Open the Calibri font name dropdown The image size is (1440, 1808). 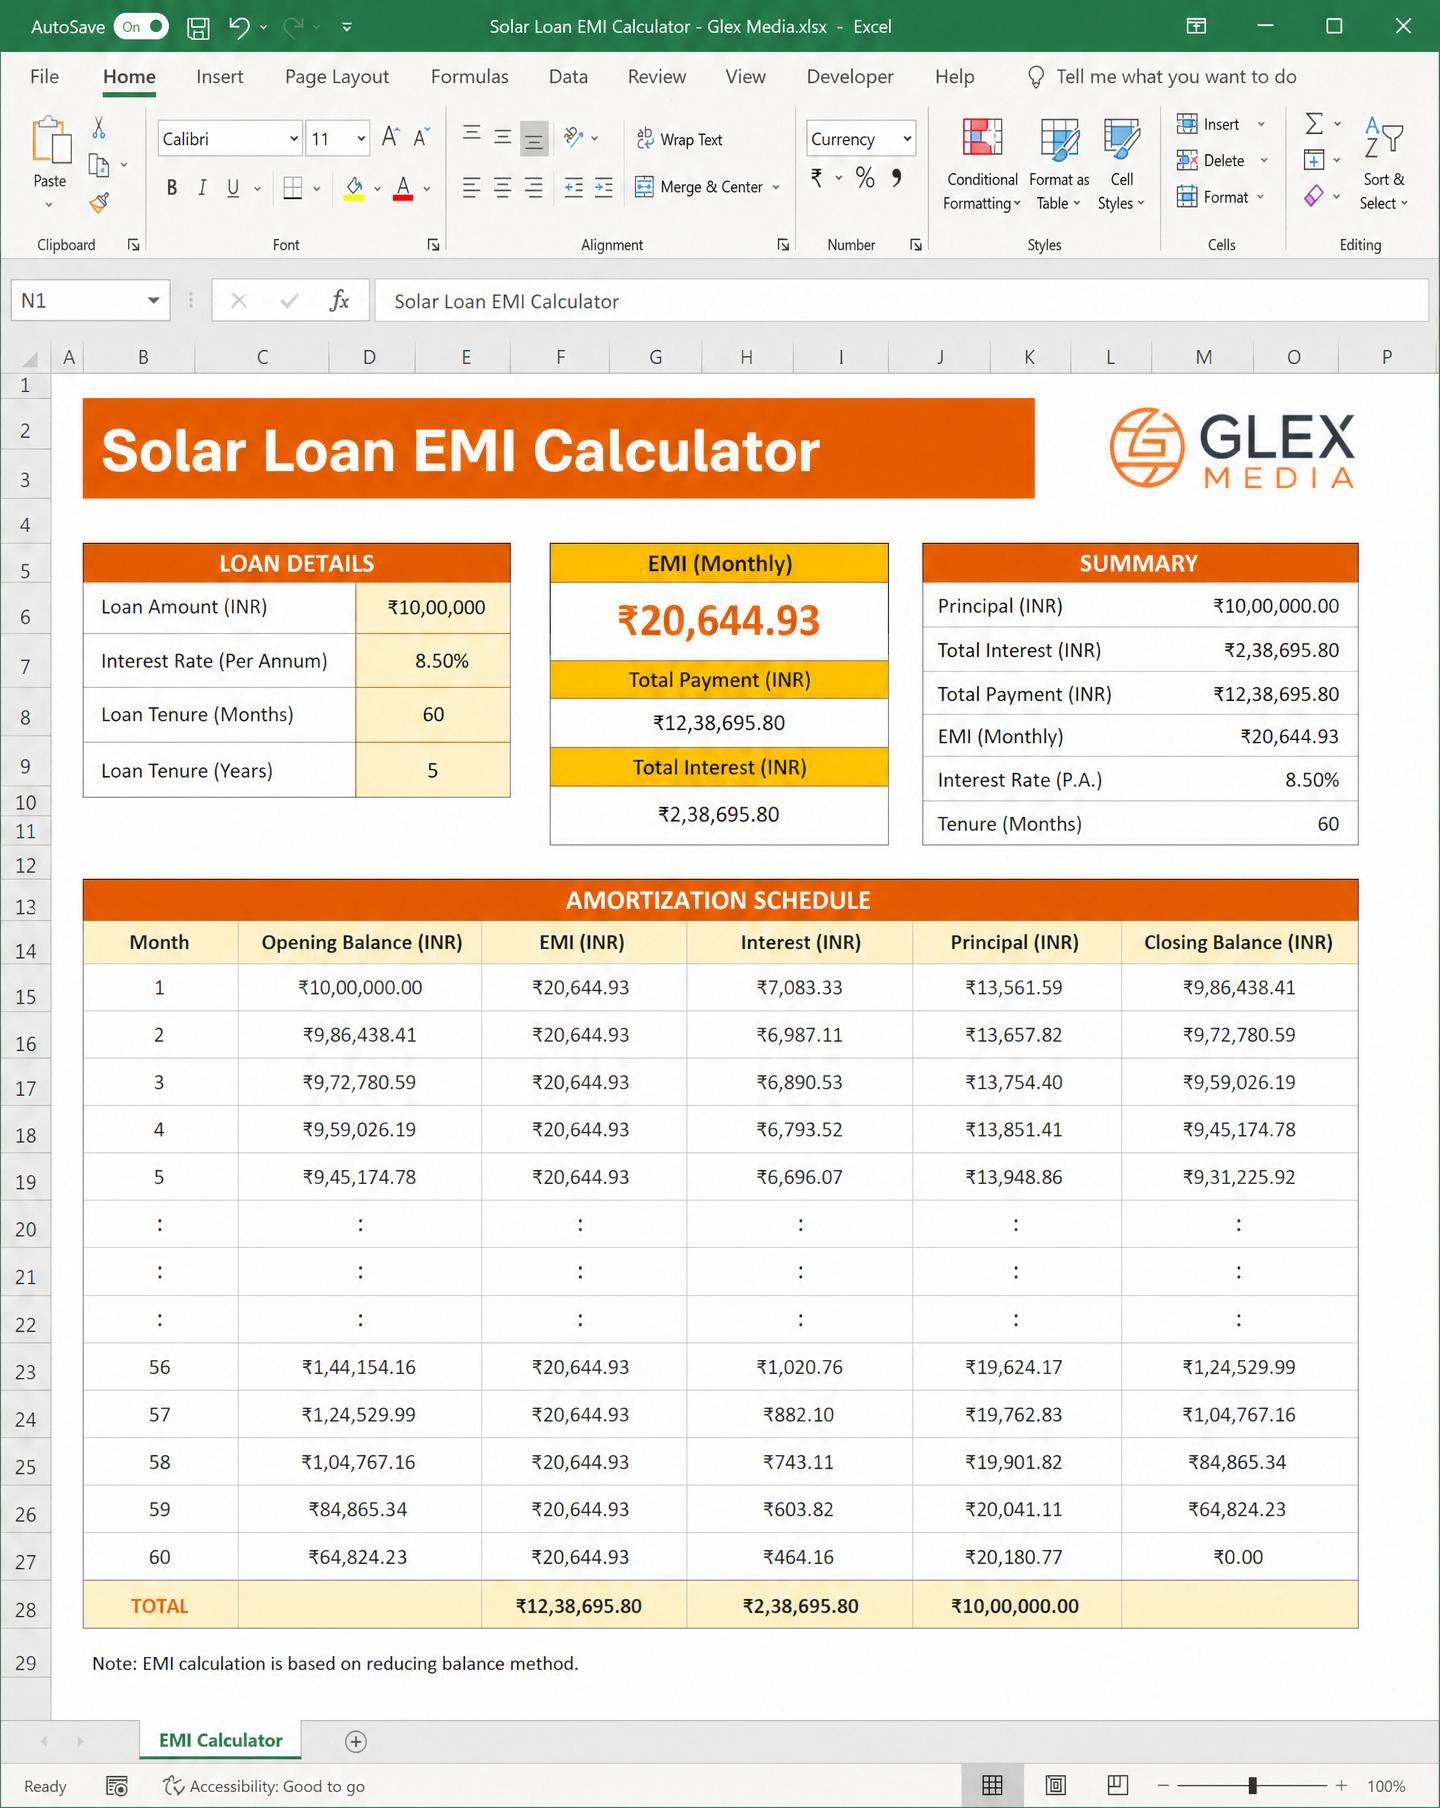(x=294, y=138)
